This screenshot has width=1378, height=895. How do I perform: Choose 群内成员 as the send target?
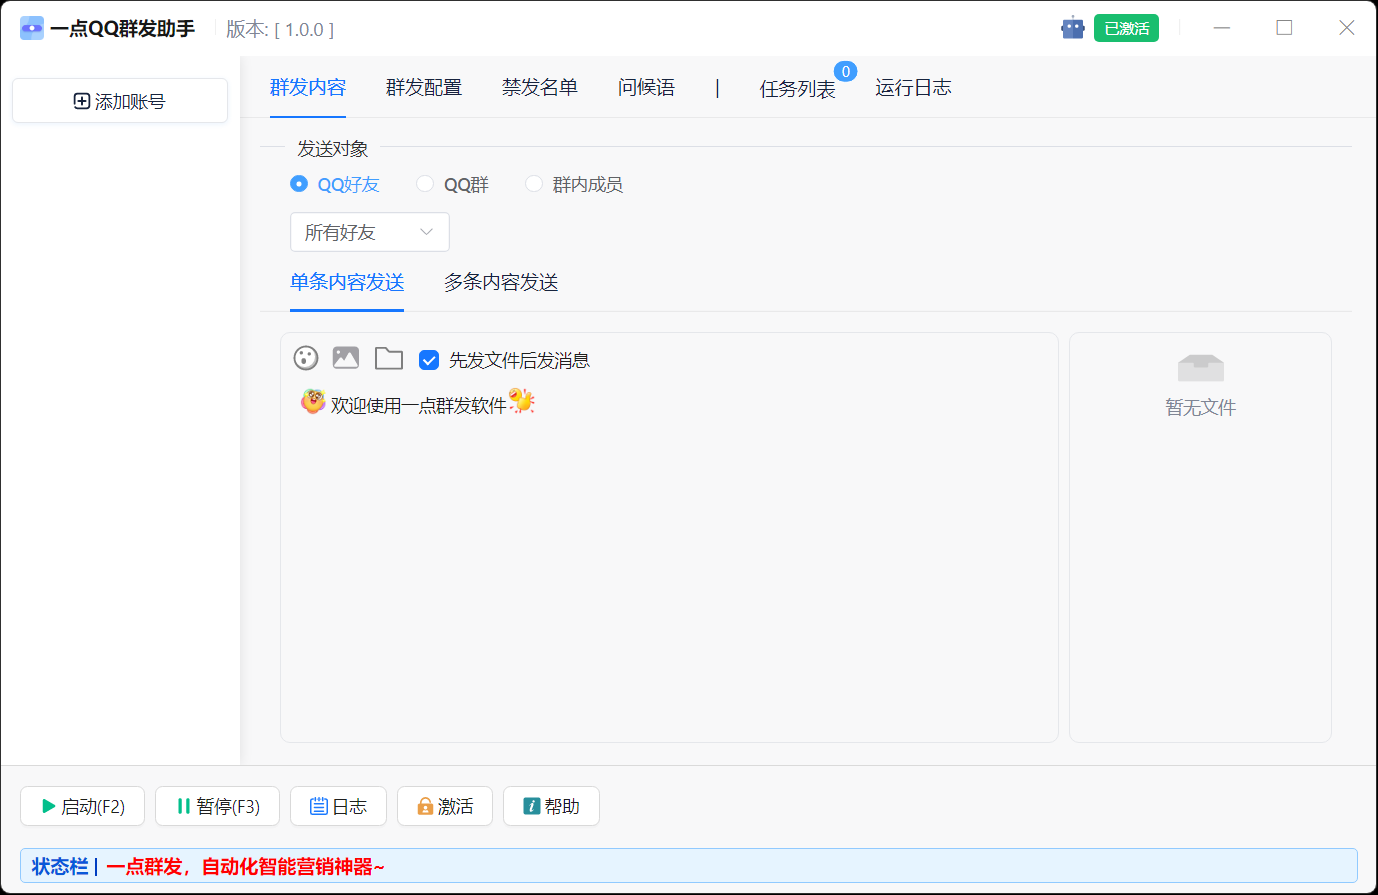[533, 183]
